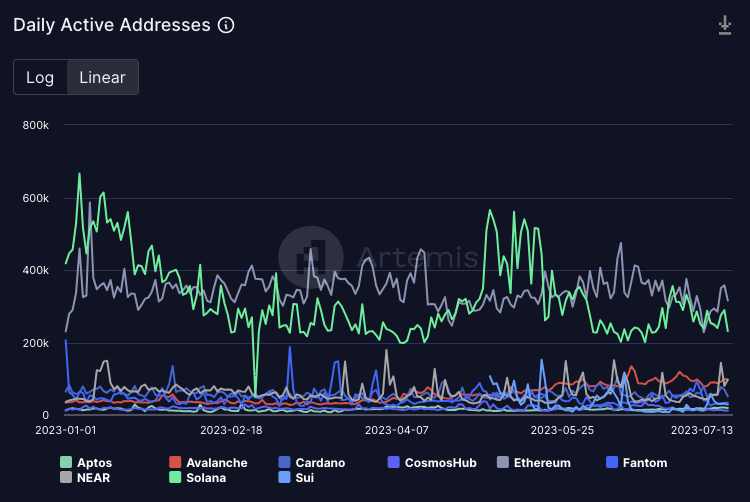Screen dimensions: 750x502
Task: Click the 800k y-axis label
Action: tap(35, 125)
